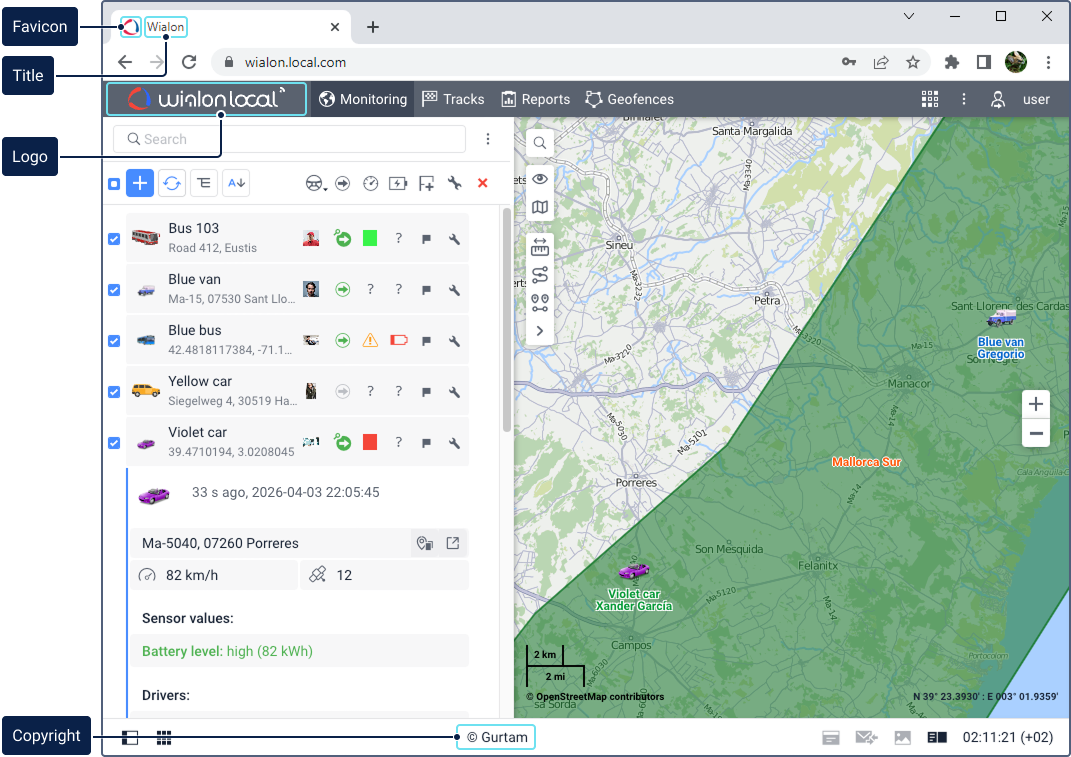Select the distance ruler map tool
This screenshot has width=1071, height=757.
pyautogui.click(x=540, y=247)
